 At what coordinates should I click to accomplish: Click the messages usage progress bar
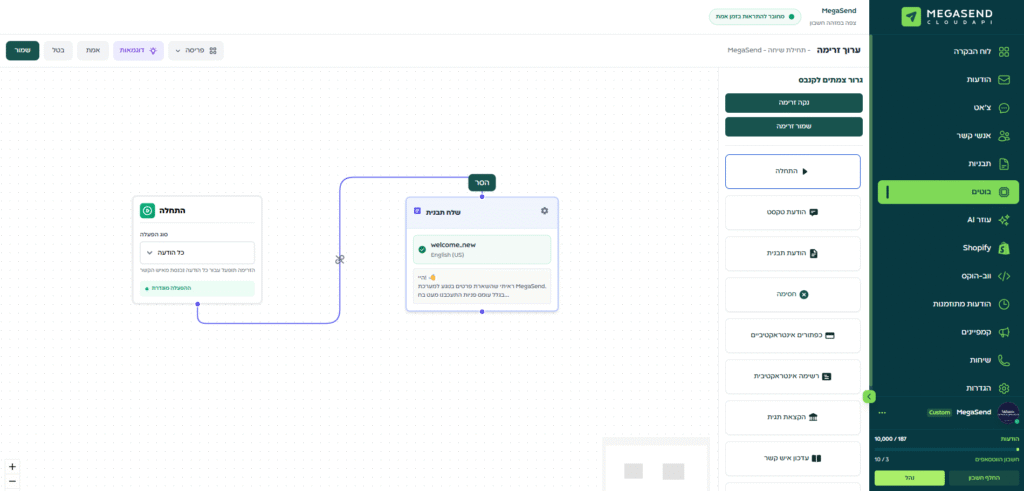point(945,449)
